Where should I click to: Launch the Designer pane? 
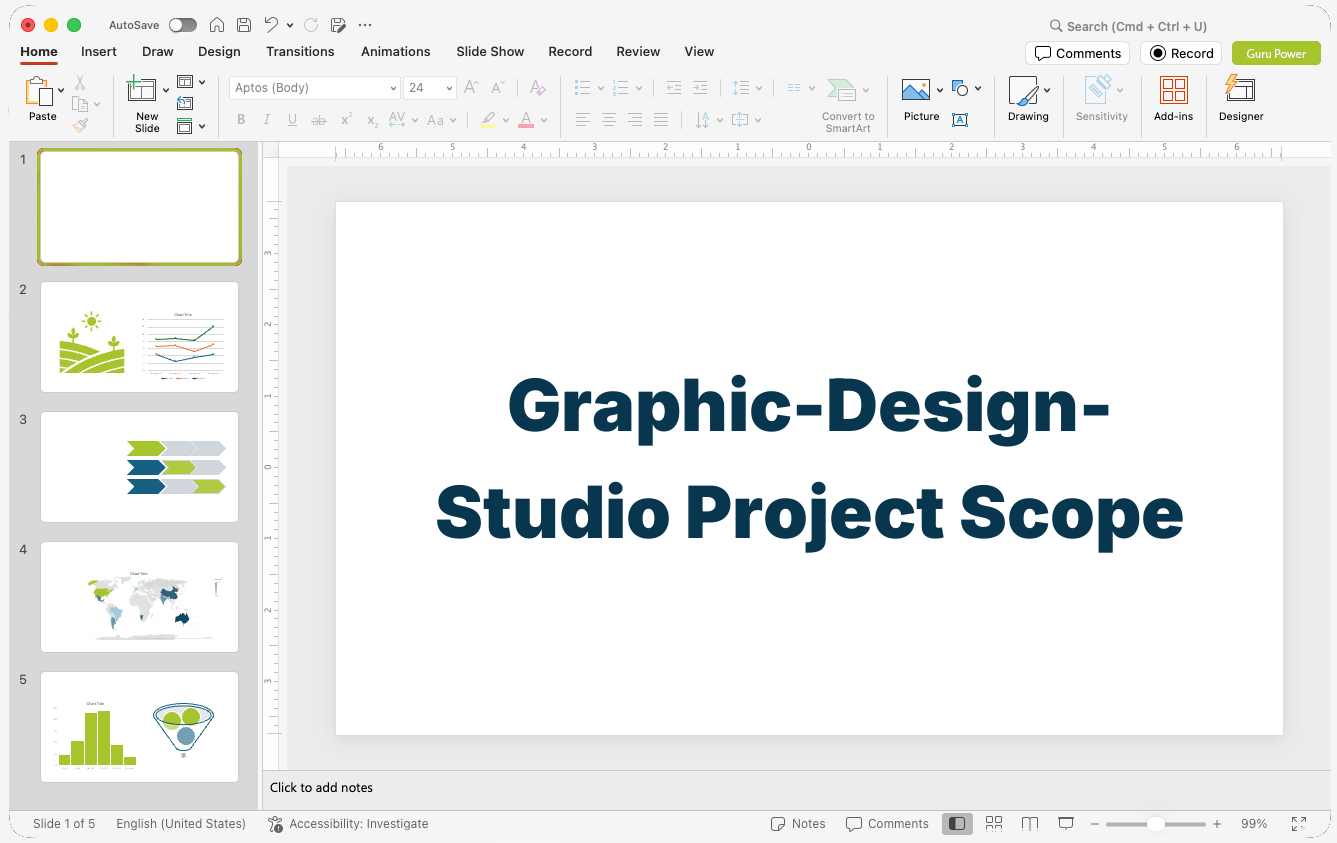pyautogui.click(x=1241, y=99)
